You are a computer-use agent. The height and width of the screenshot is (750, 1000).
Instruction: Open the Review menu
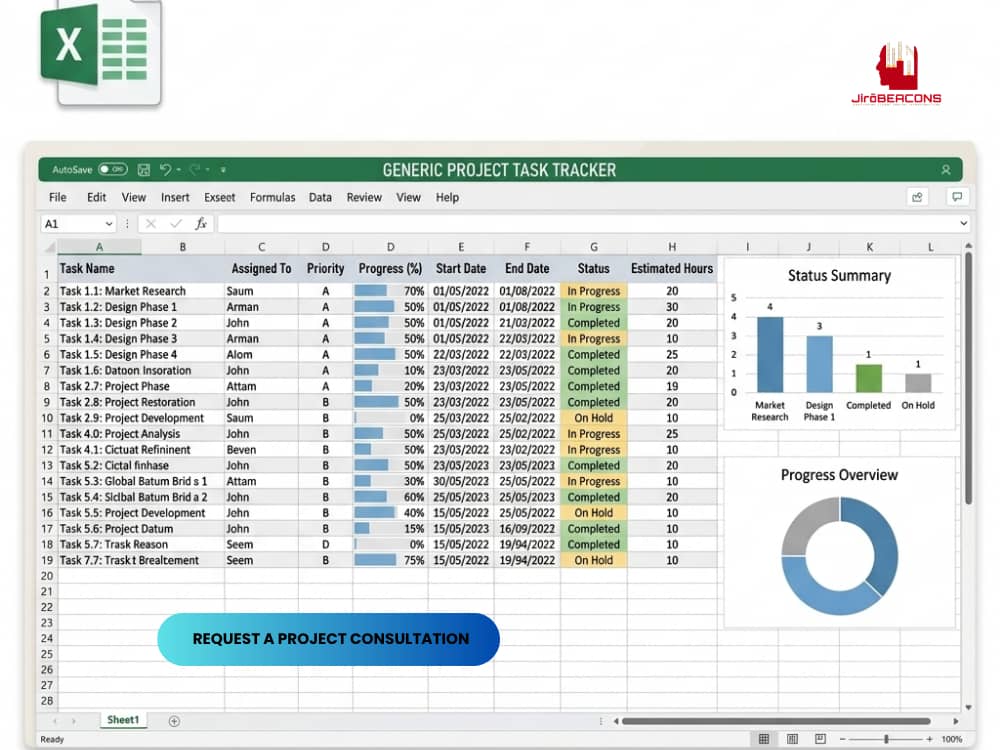364,198
